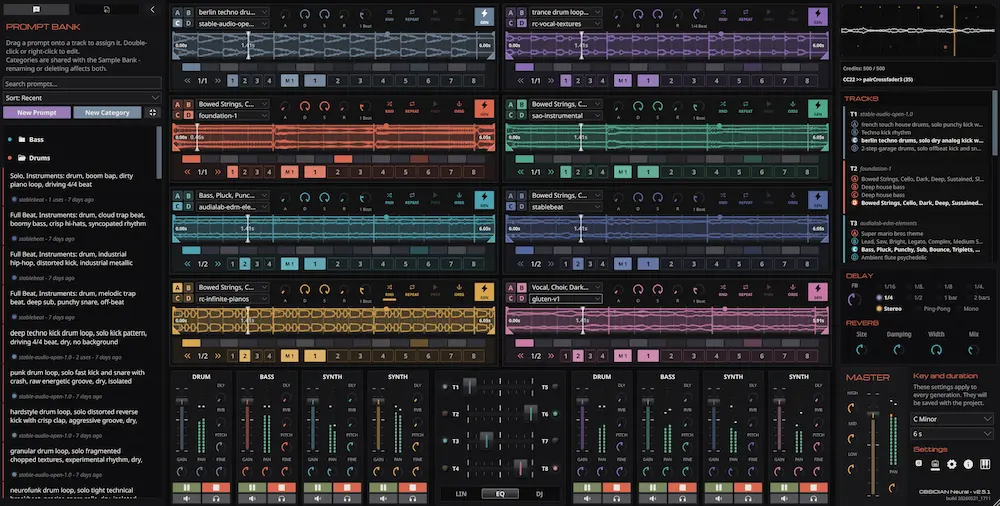The width and height of the screenshot is (1000, 506).
Task: Click the REPEAT icon on the orange Bowed Strings track
Action: tap(412, 107)
